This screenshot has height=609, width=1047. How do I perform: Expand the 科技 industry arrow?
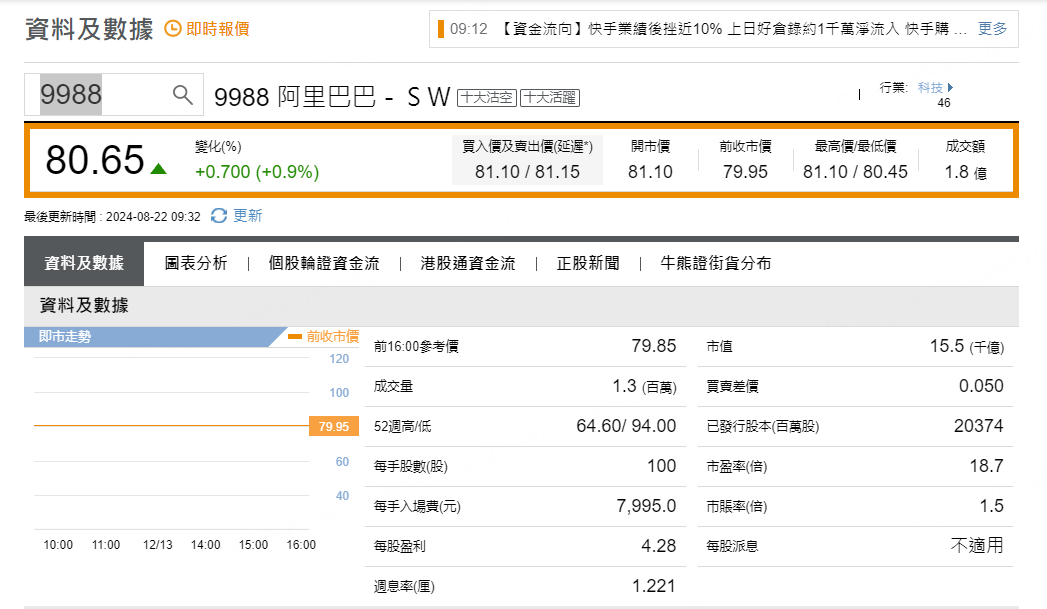(x=950, y=87)
